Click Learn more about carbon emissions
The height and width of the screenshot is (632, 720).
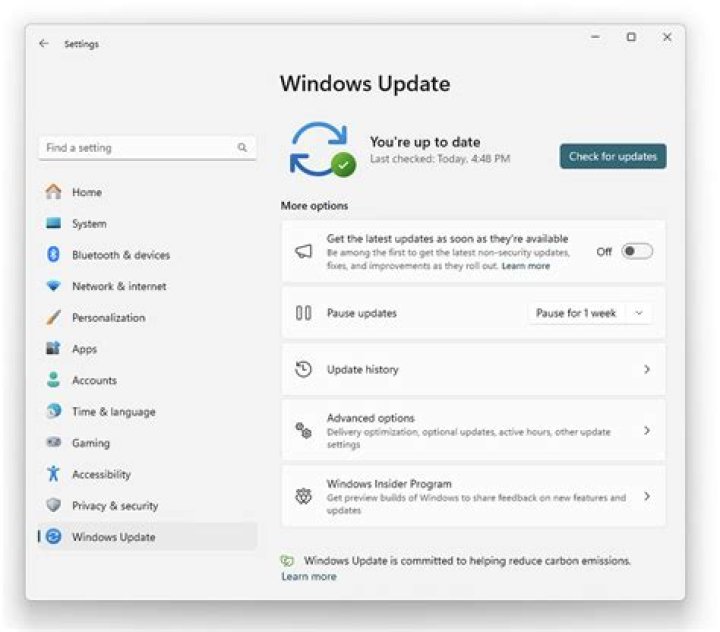pyautogui.click(x=309, y=576)
